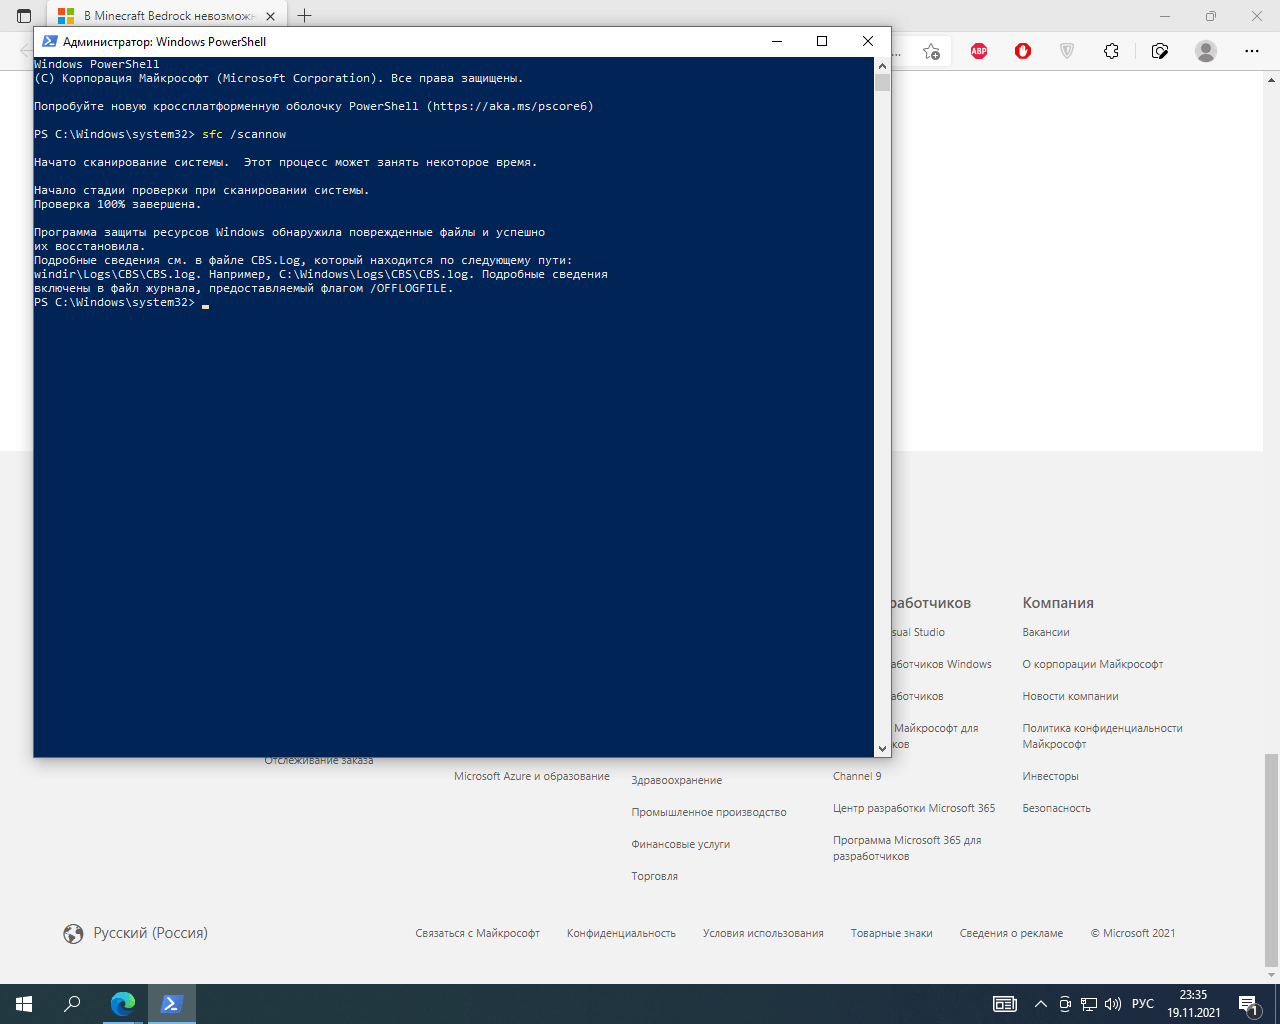The width and height of the screenshot is (1280, 1024).
Task: Open Вакансии link in footer
Action: coord(1046,632)
